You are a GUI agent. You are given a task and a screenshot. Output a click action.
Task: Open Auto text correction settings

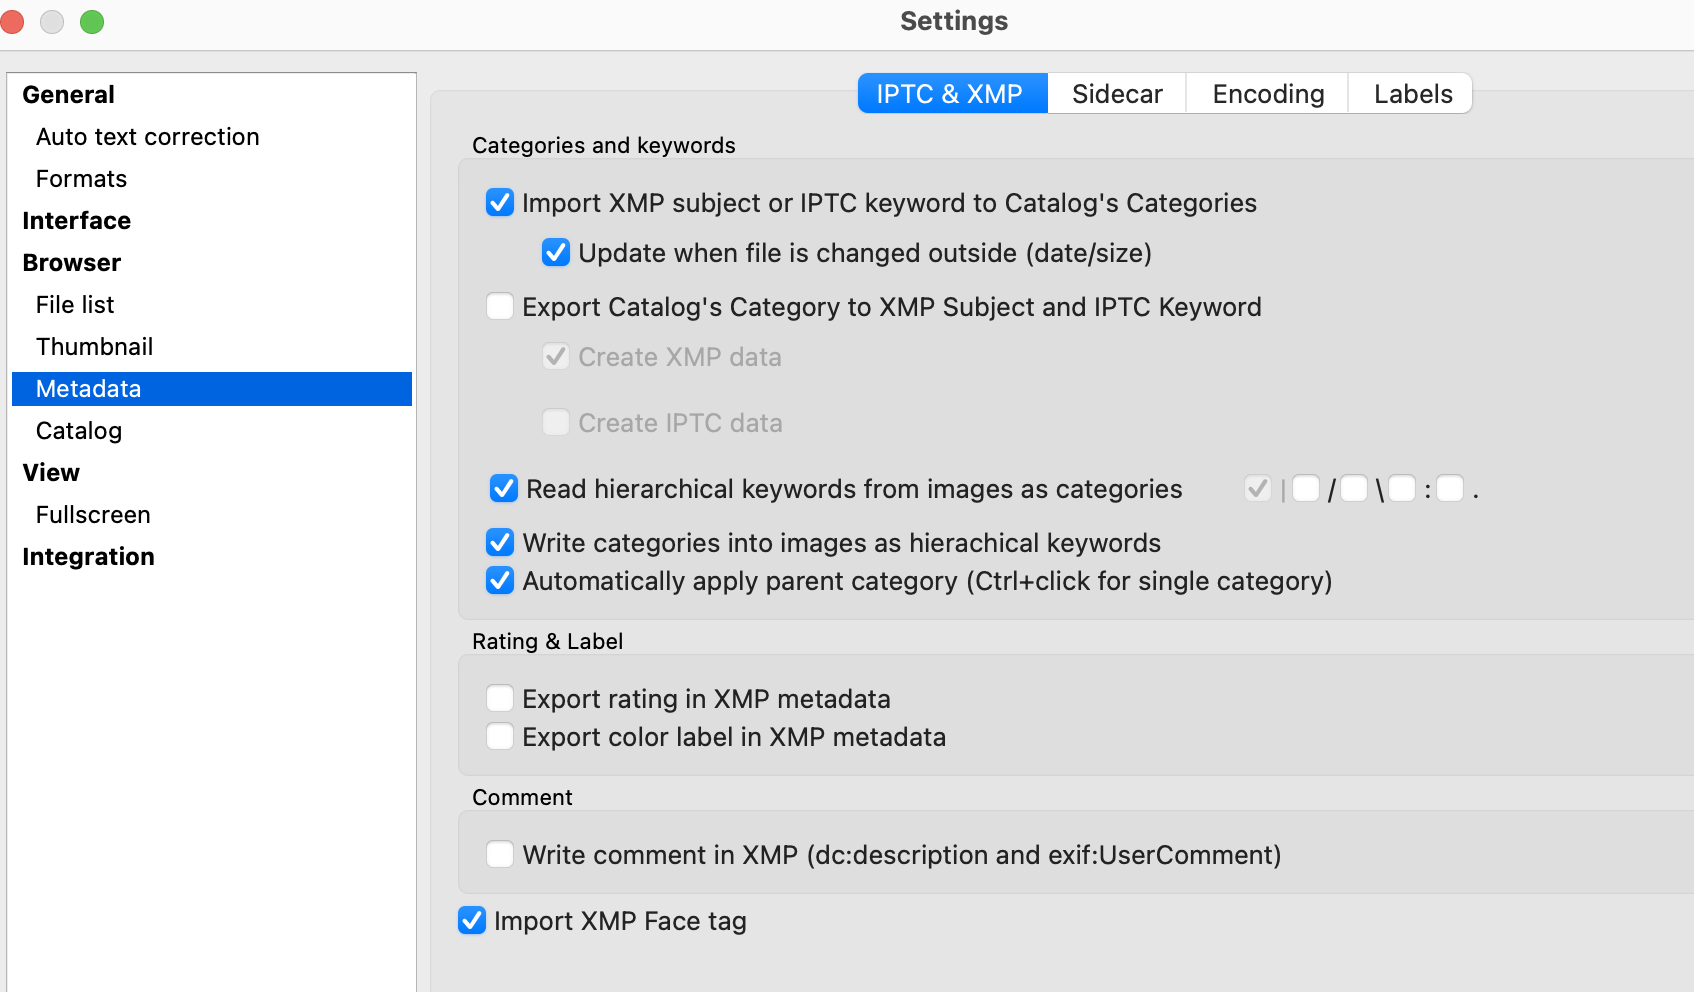tap(147, 137)
